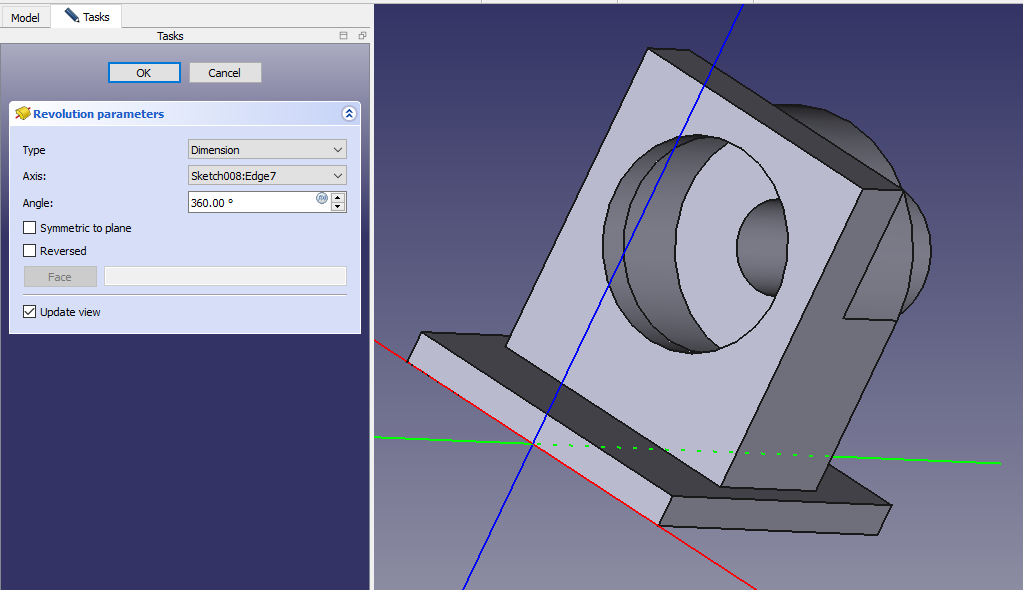Click the Tasks panel layout toggle icon
Viewport: 1023px width, 590px height.
click(x=343, y=36)
